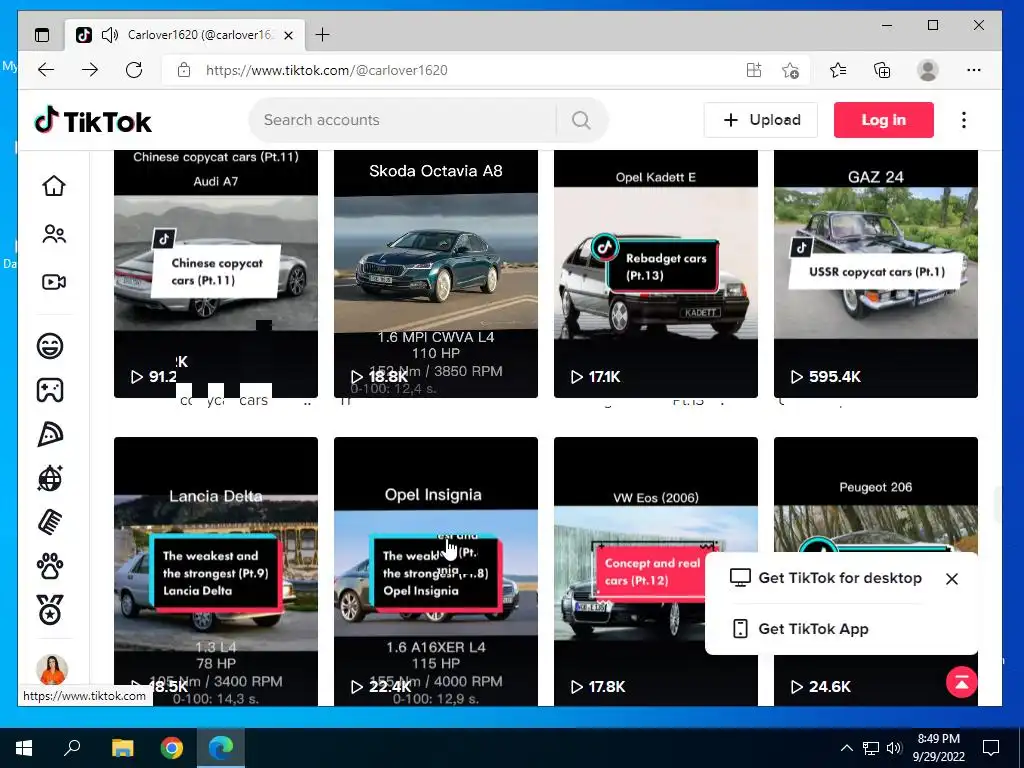Open the Collections icon
The width and height of the screenshot is (1024, 768).
coord(882,70)
